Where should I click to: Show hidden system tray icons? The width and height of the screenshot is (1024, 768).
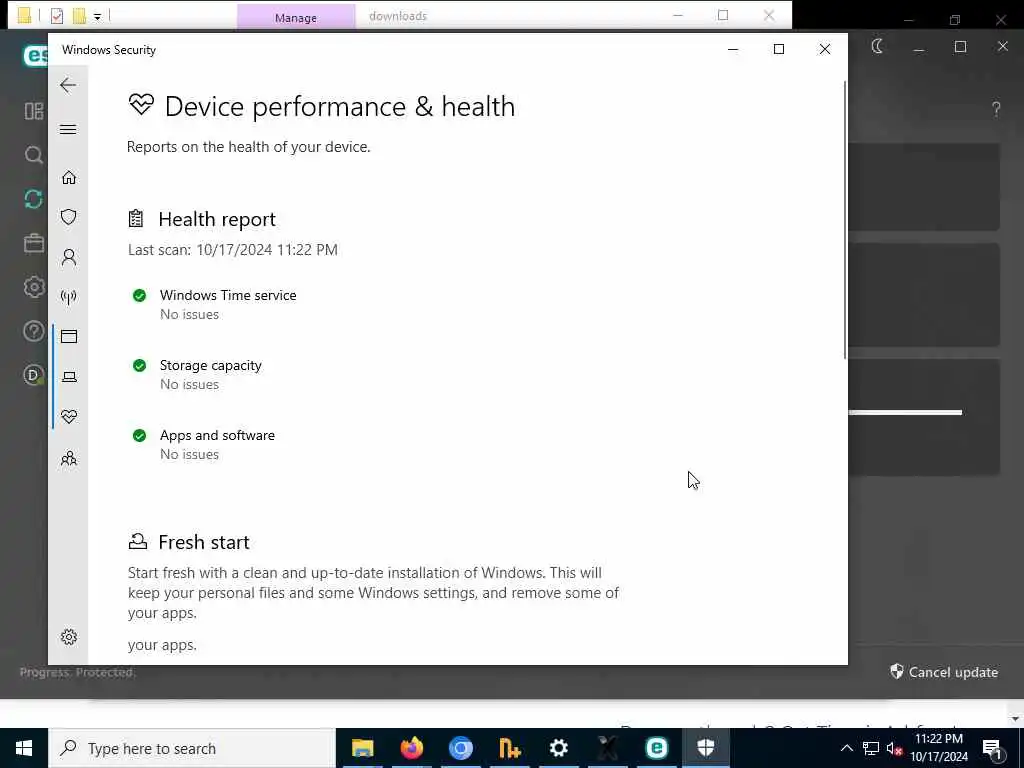tap(846, 748)
